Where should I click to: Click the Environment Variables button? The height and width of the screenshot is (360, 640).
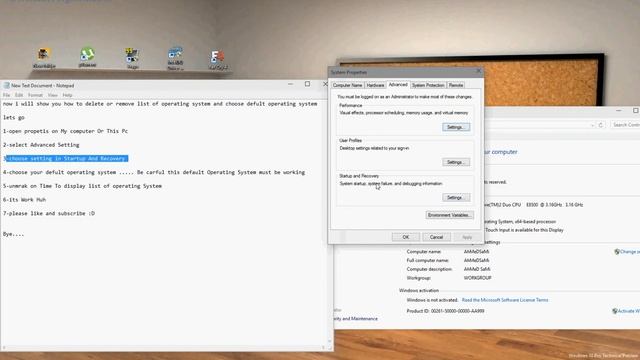coord(449,215)
